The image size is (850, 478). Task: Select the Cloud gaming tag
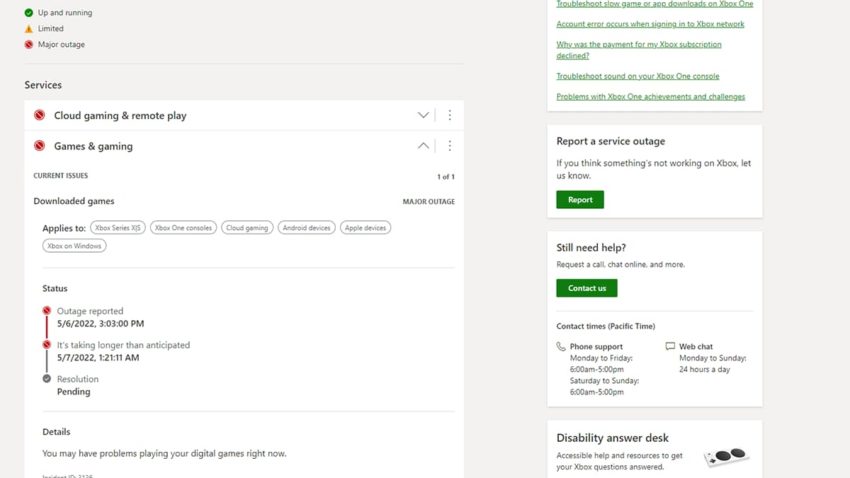[x=247, y=228]
